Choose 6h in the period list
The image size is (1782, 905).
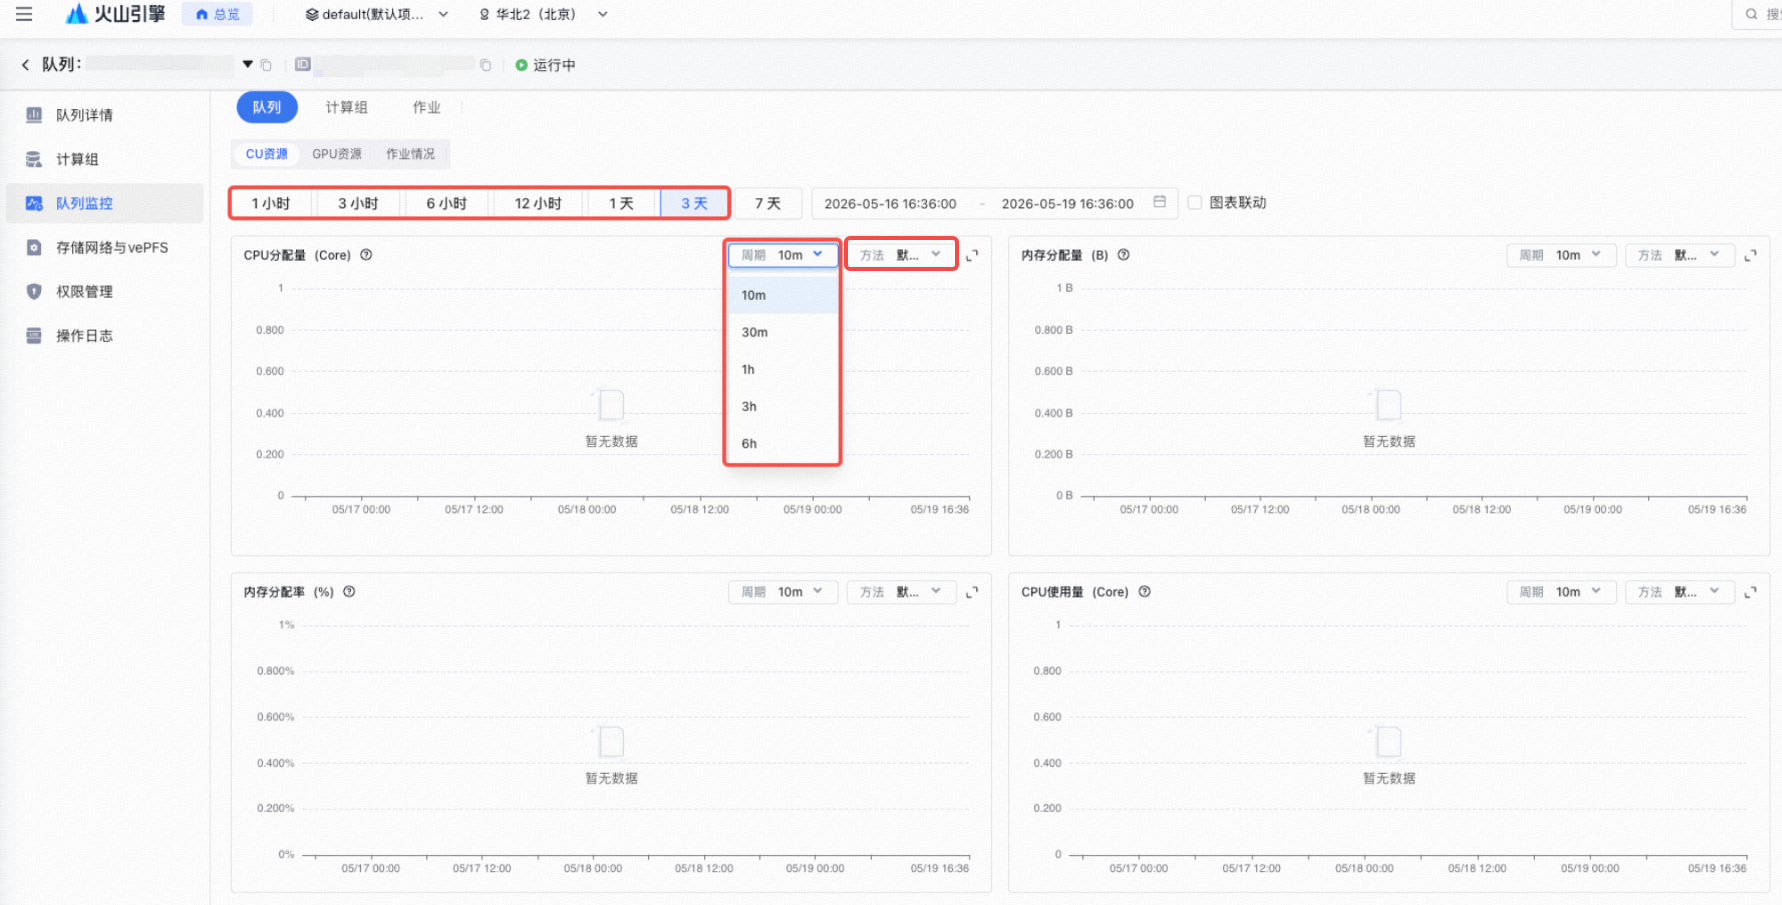(x=783, y=443)
